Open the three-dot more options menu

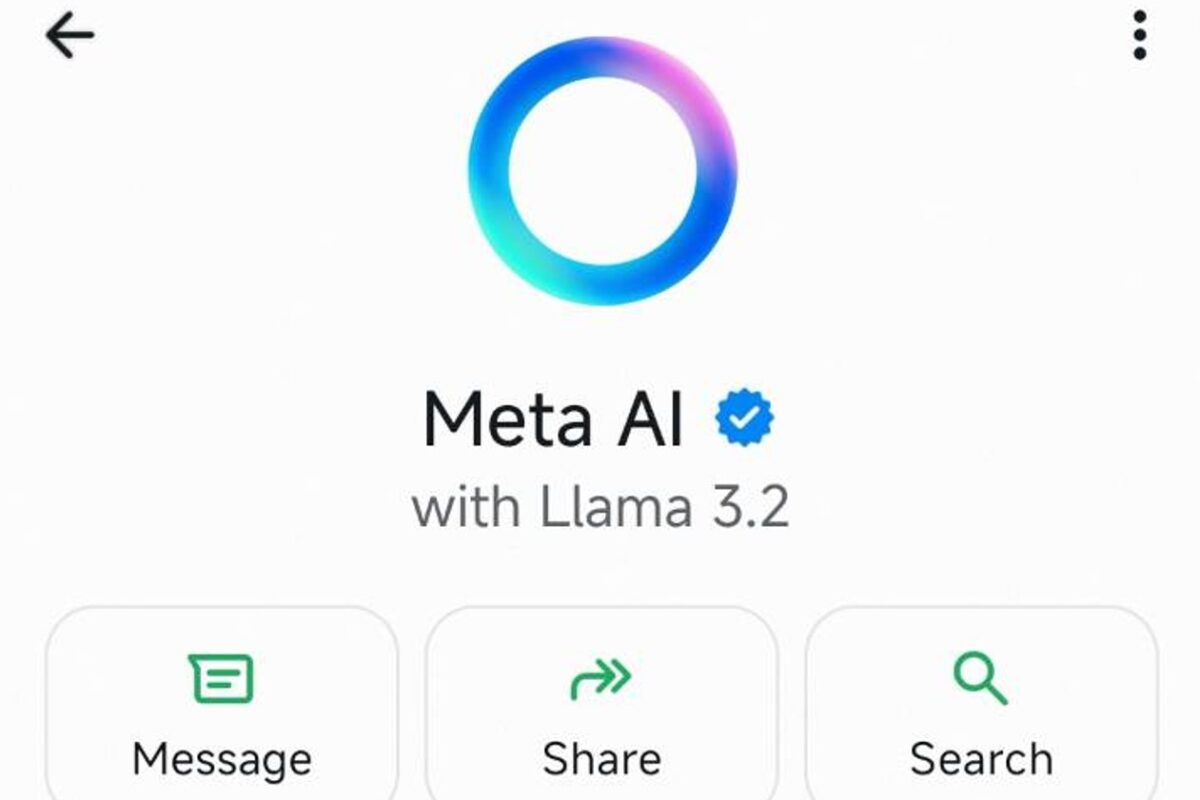coord(1139,36)
